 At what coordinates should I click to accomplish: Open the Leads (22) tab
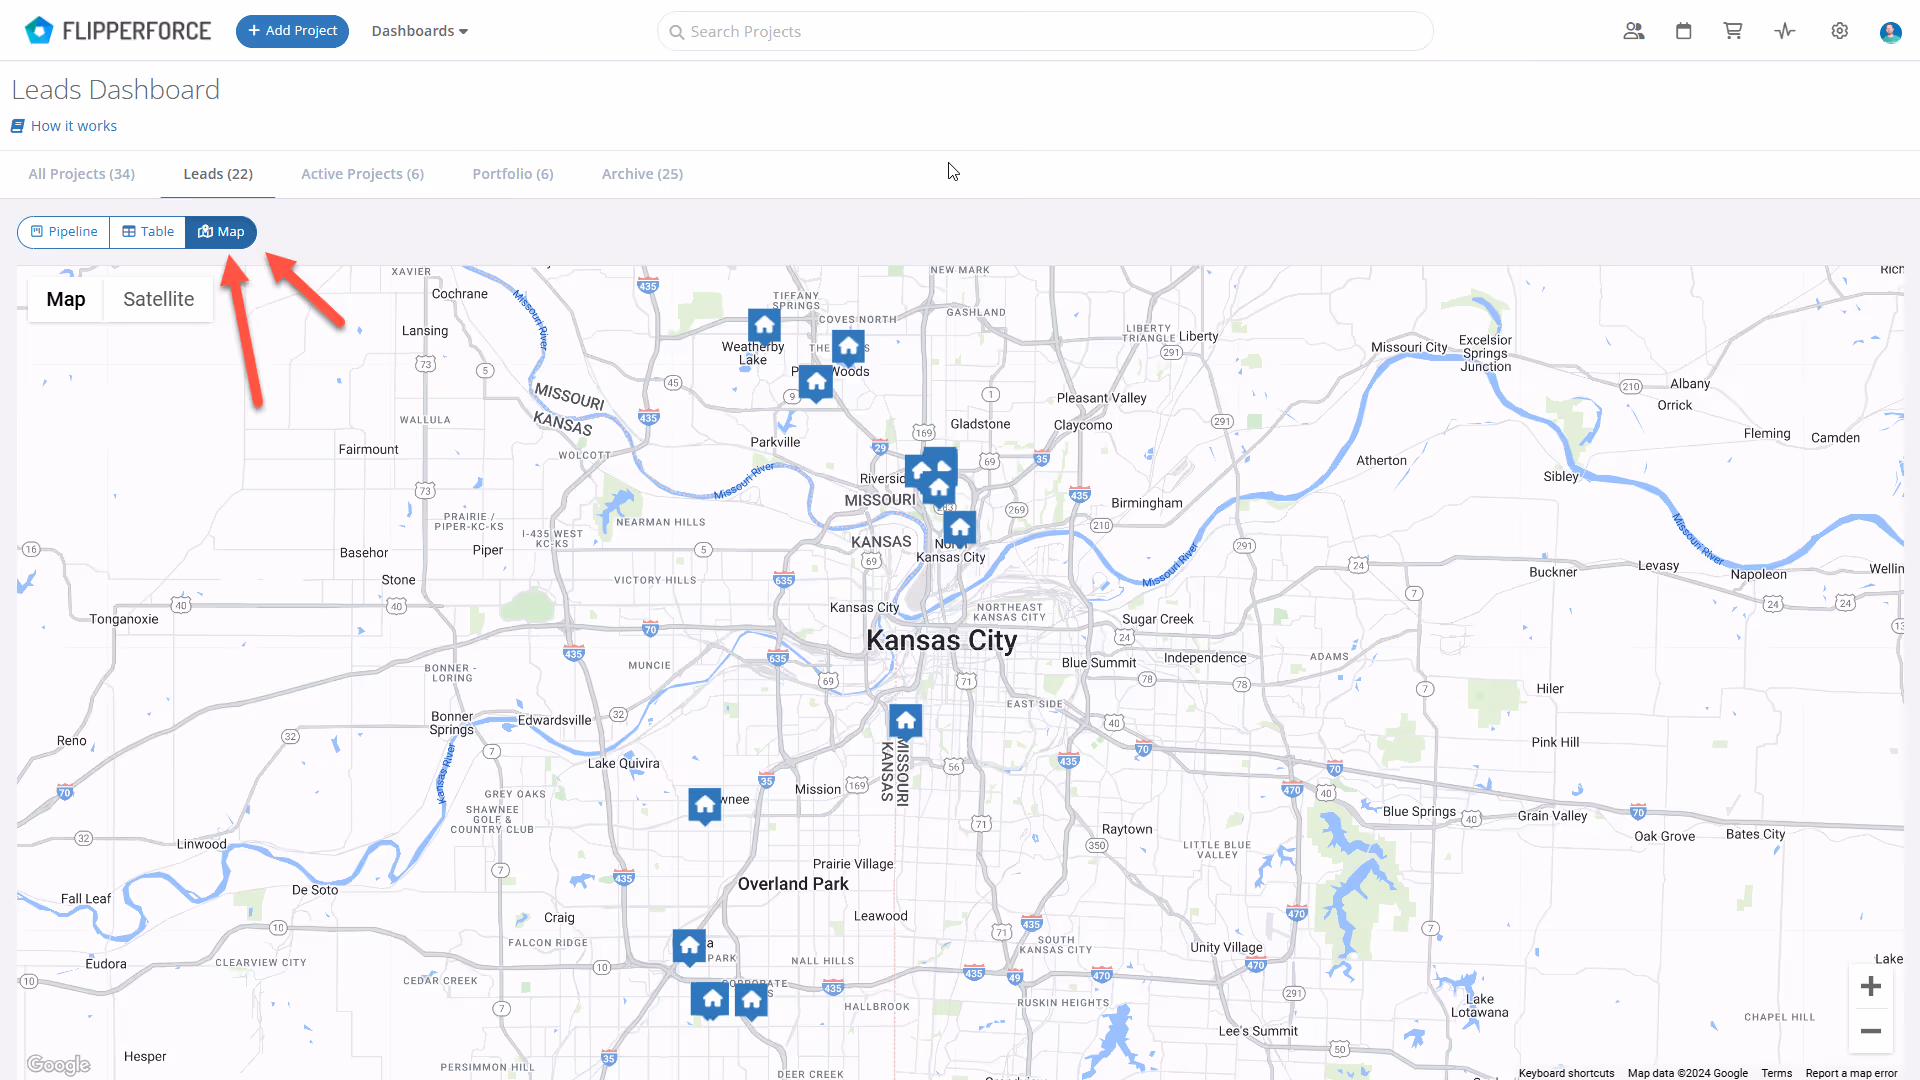(218, 174)
